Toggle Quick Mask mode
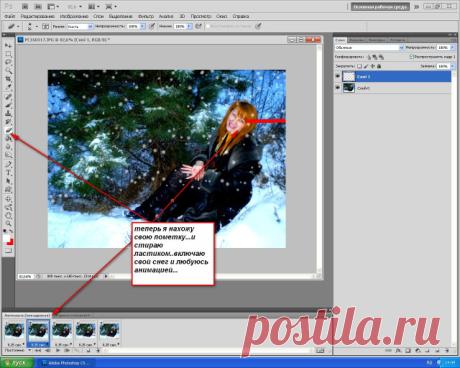This screenshot has height=368, width=460. pyautogui.click(x=8, y=250)
